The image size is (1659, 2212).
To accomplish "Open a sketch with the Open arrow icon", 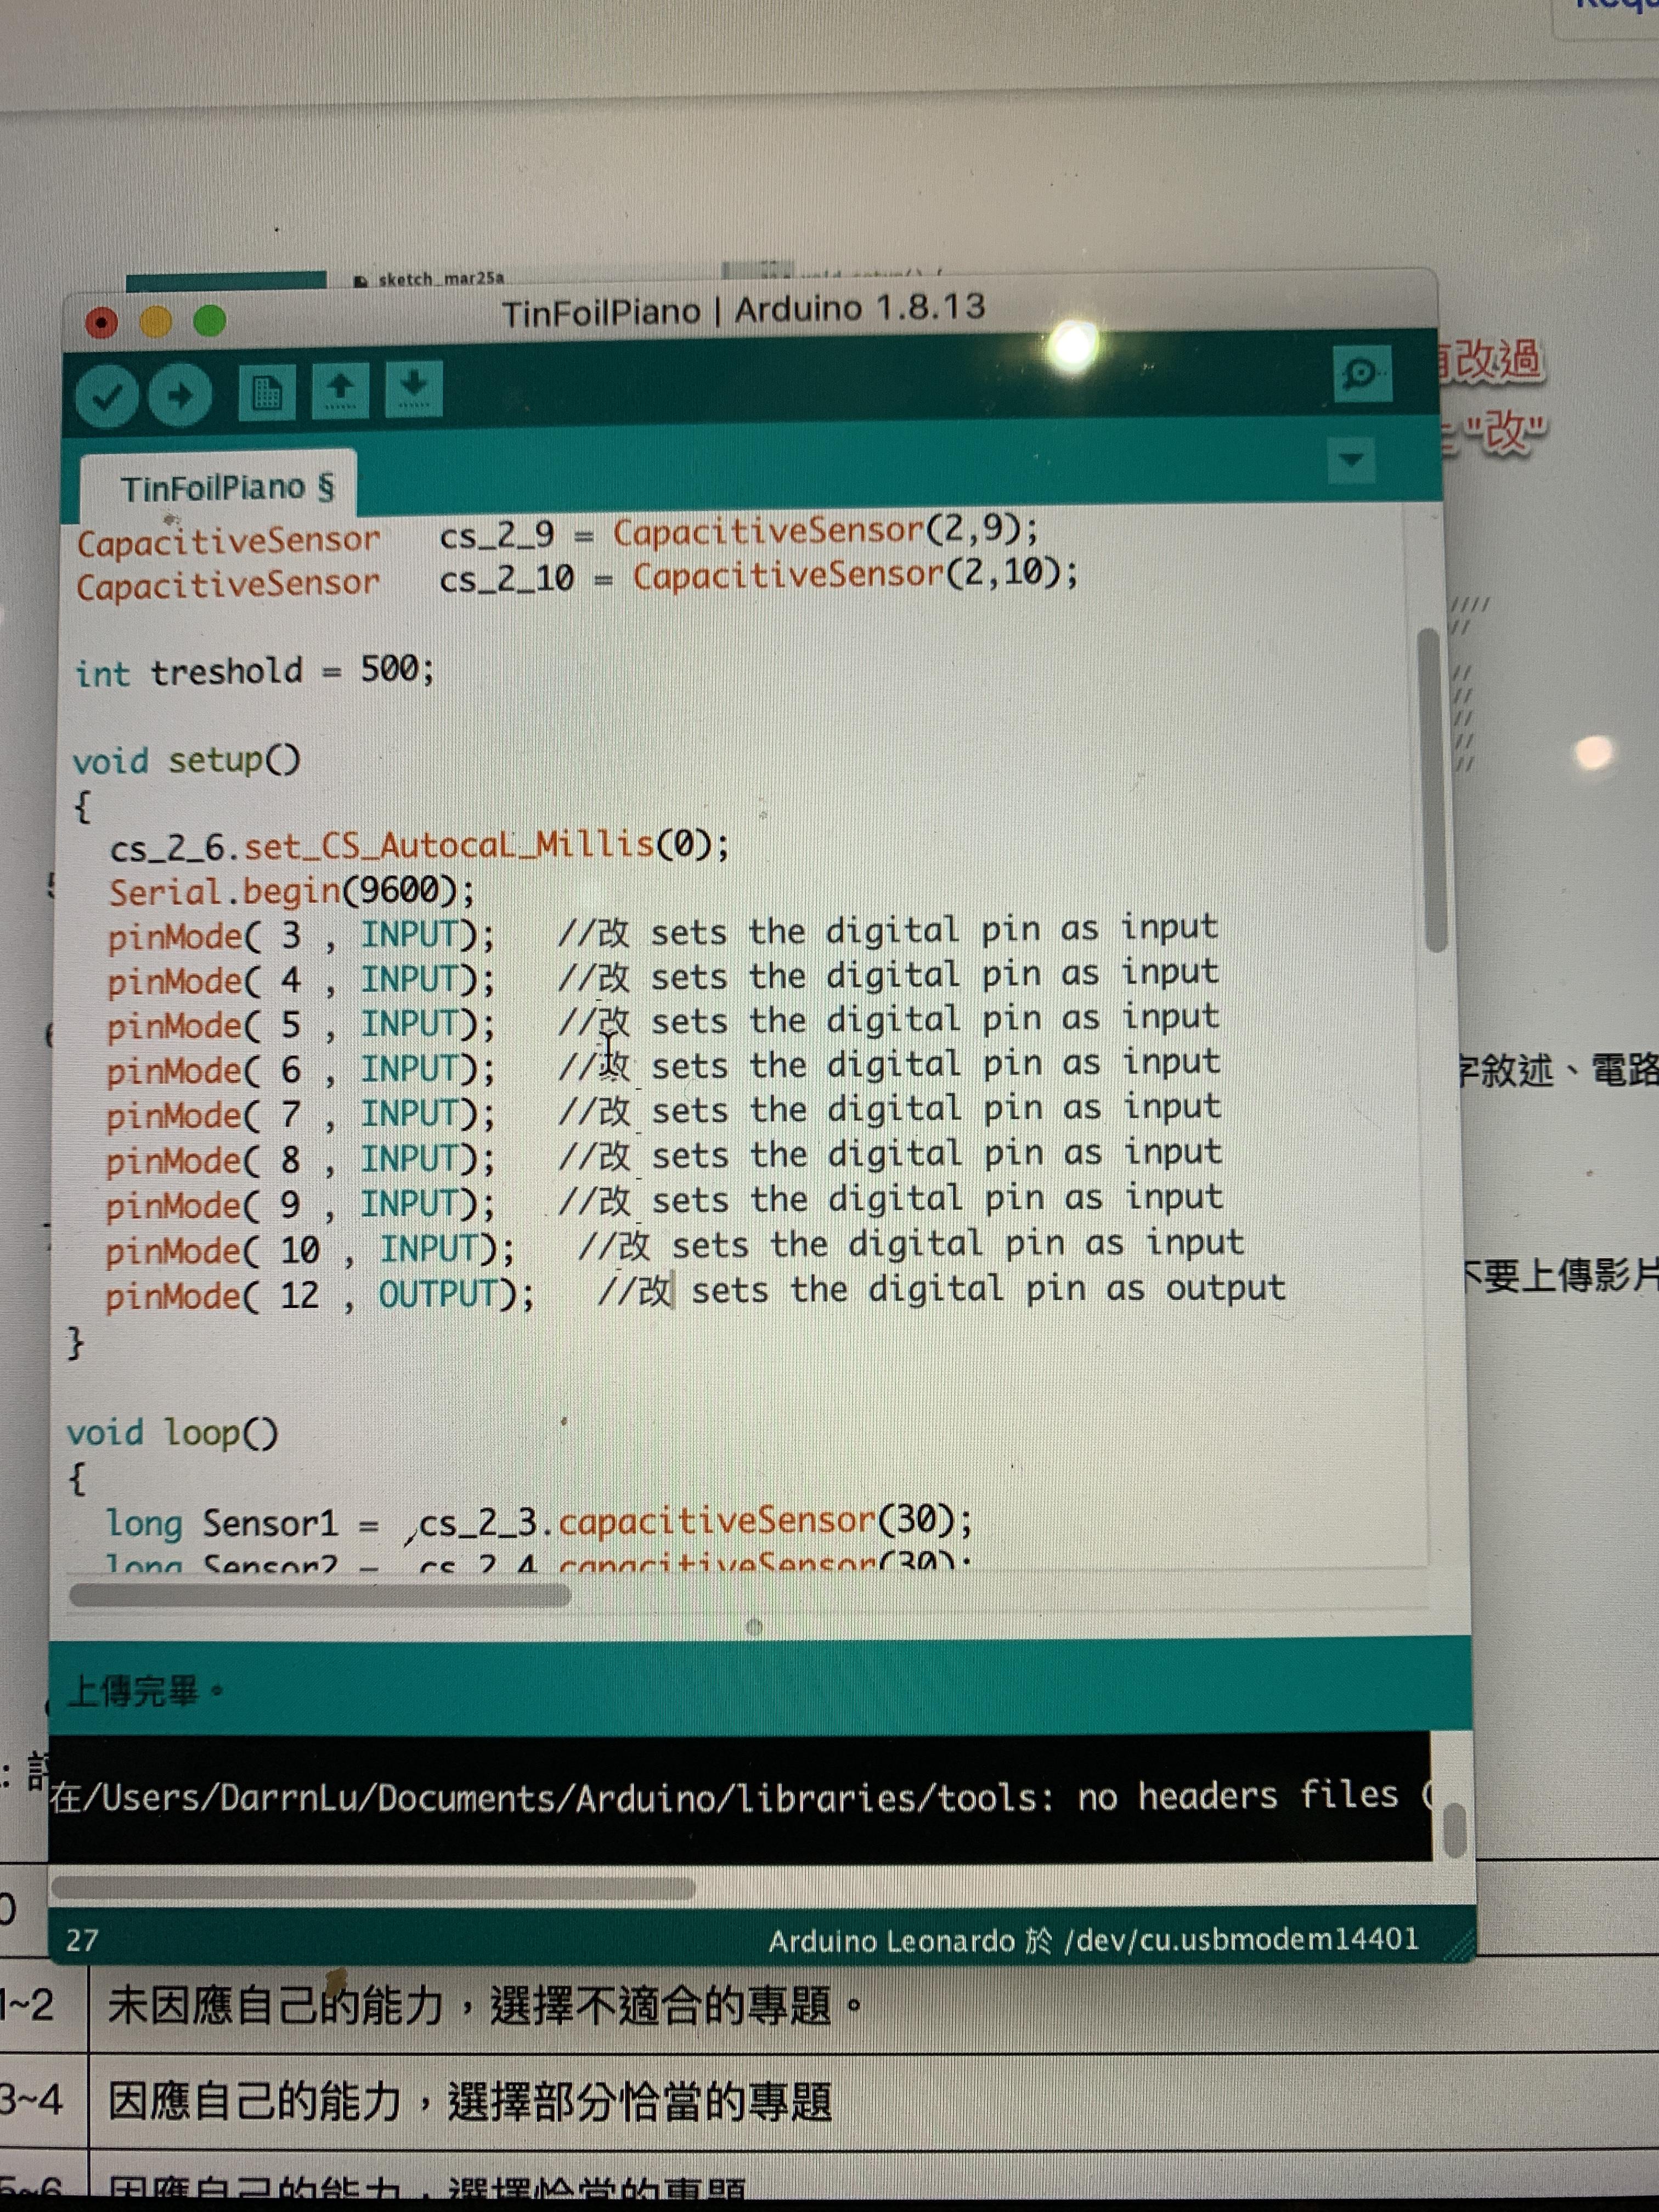I will click(x=340, y=390).
